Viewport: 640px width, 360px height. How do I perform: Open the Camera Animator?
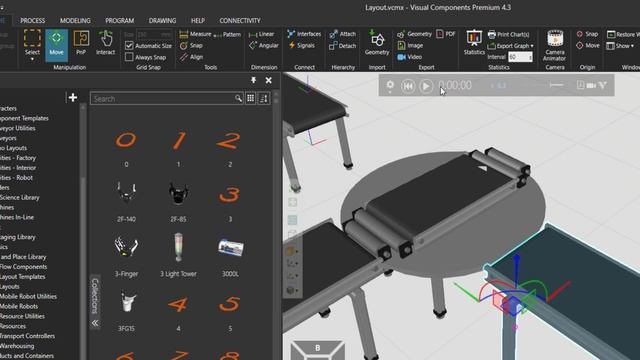tap(554, 45)
